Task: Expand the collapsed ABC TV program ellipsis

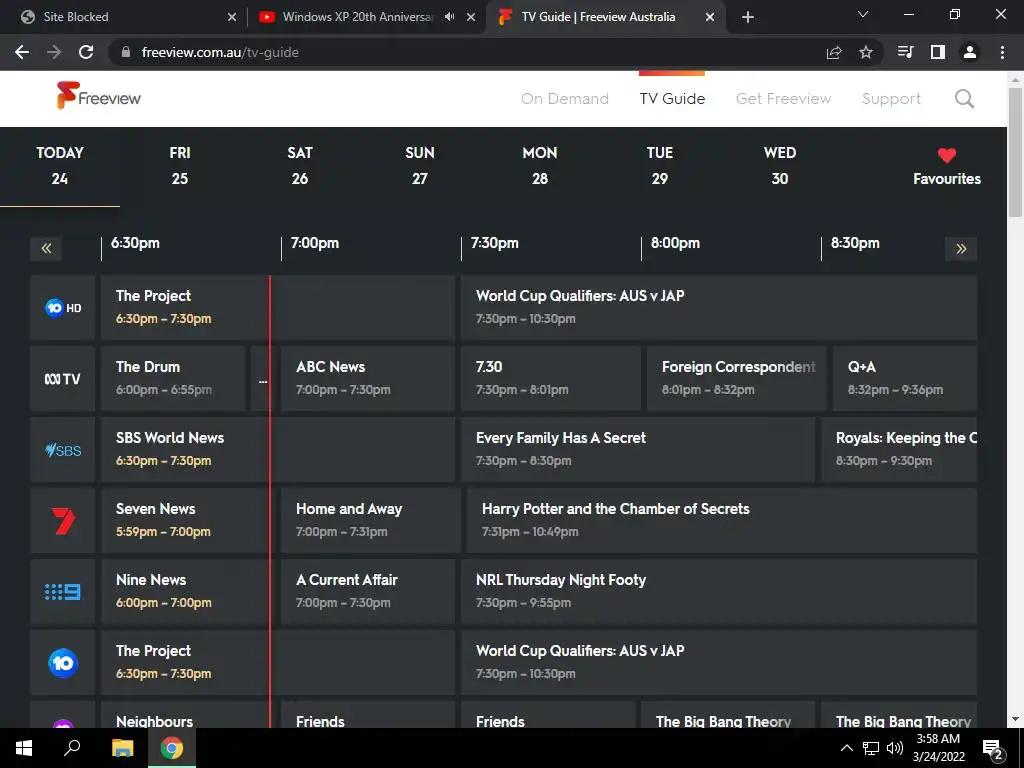Action: [x=262, y=379]
